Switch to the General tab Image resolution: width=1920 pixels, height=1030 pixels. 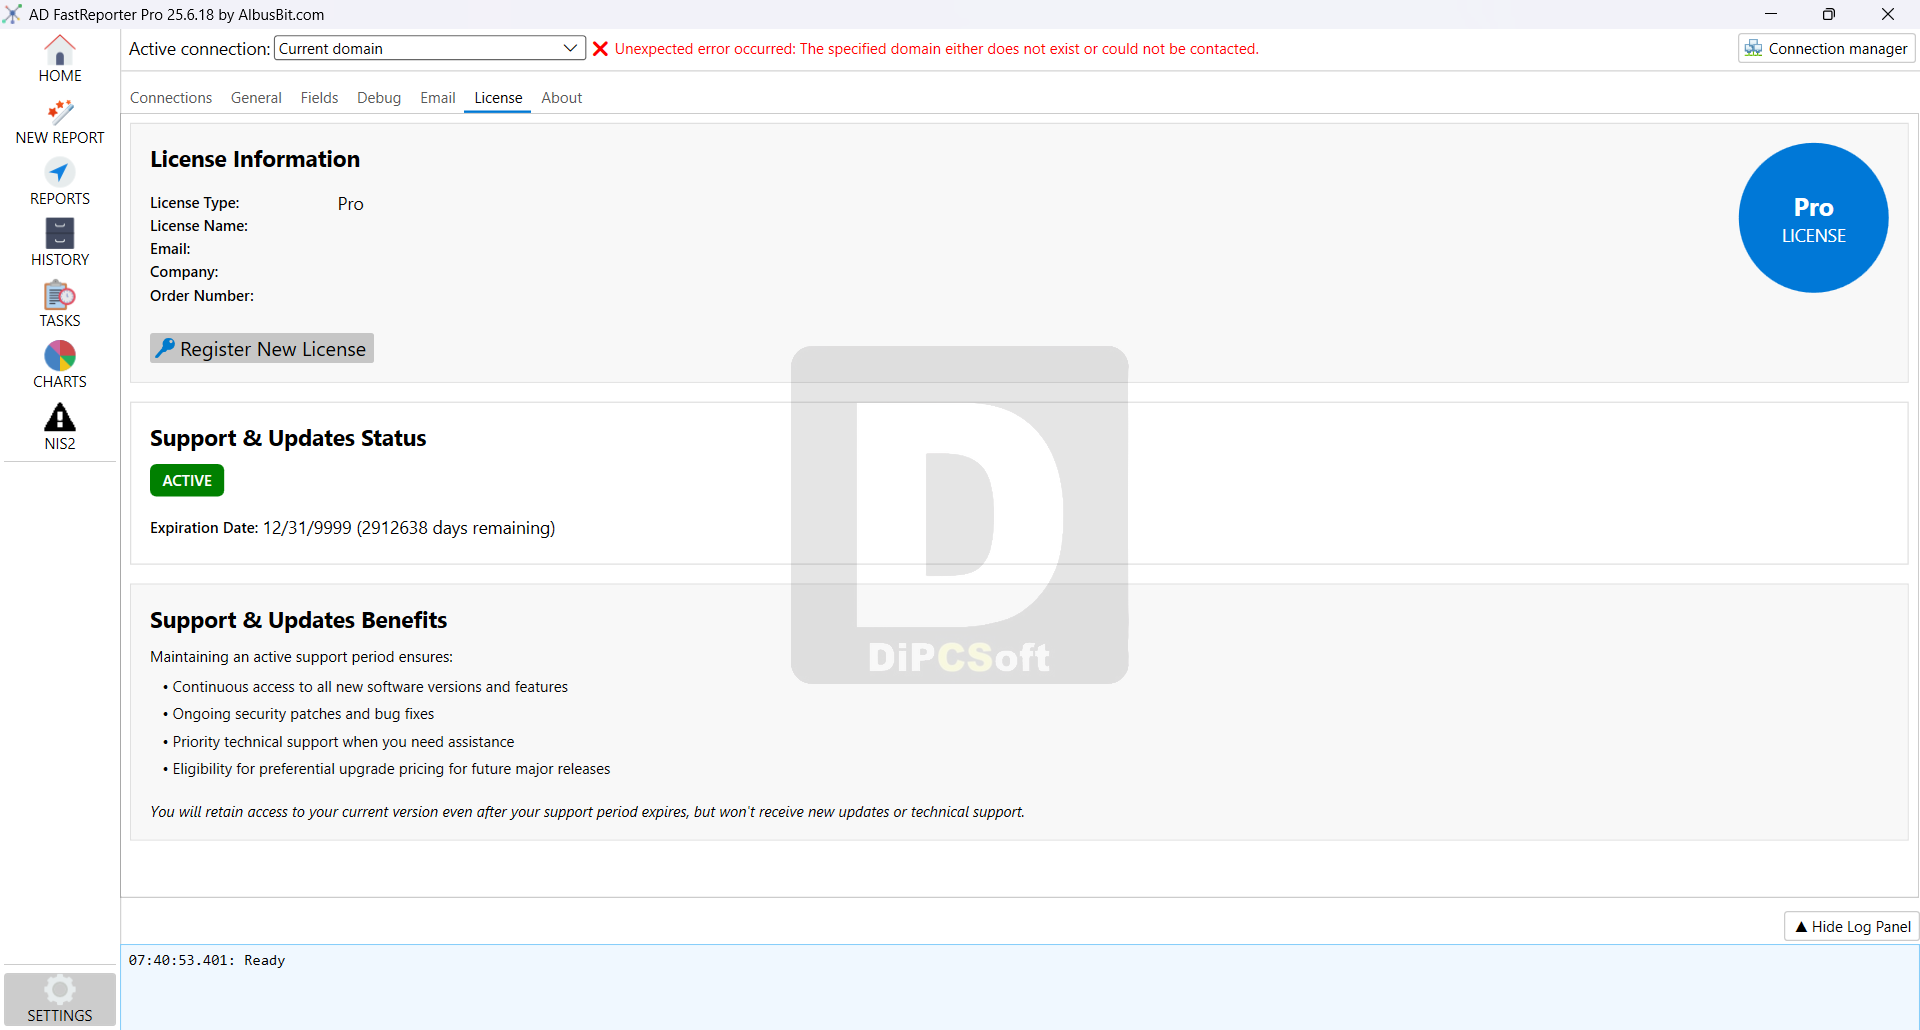[x=256, y=98]
